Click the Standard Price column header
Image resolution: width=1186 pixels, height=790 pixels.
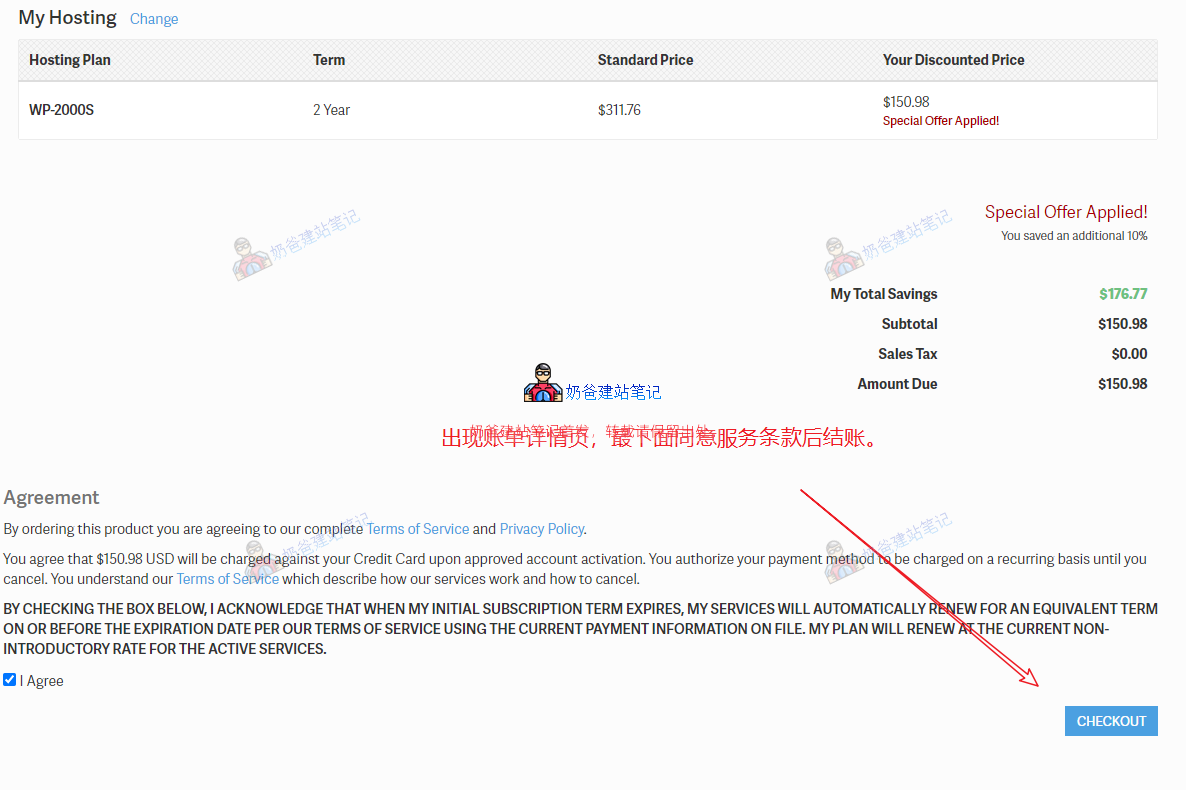645,60
